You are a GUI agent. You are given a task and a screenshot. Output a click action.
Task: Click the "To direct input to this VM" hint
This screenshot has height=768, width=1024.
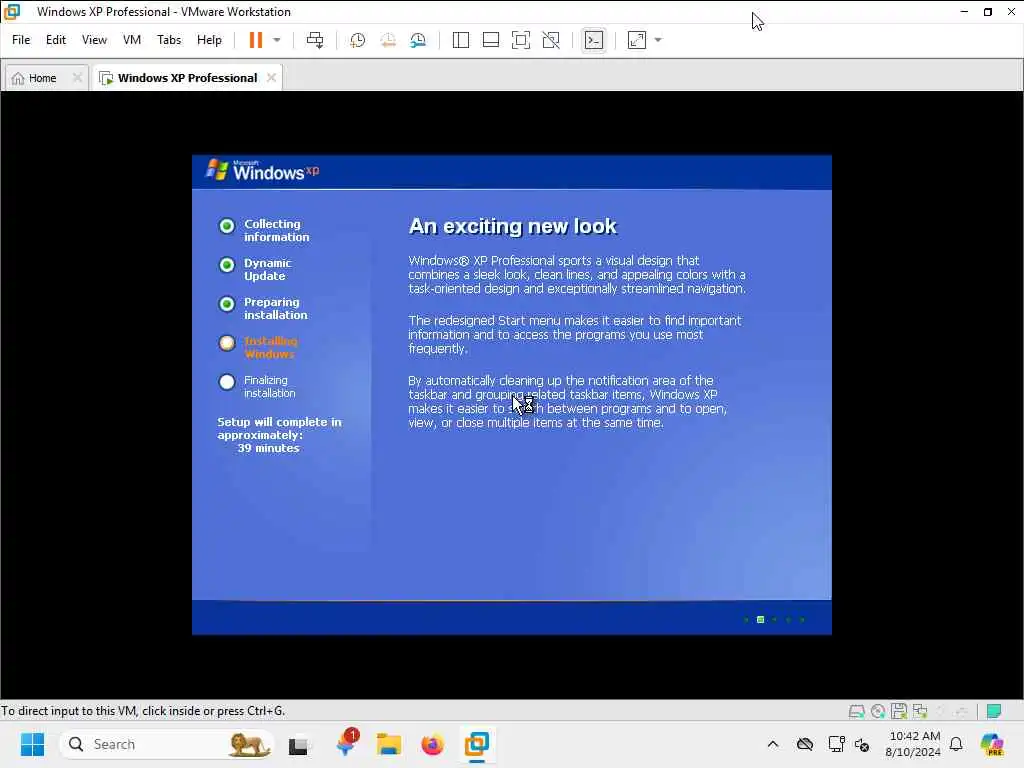pos(143,711)
